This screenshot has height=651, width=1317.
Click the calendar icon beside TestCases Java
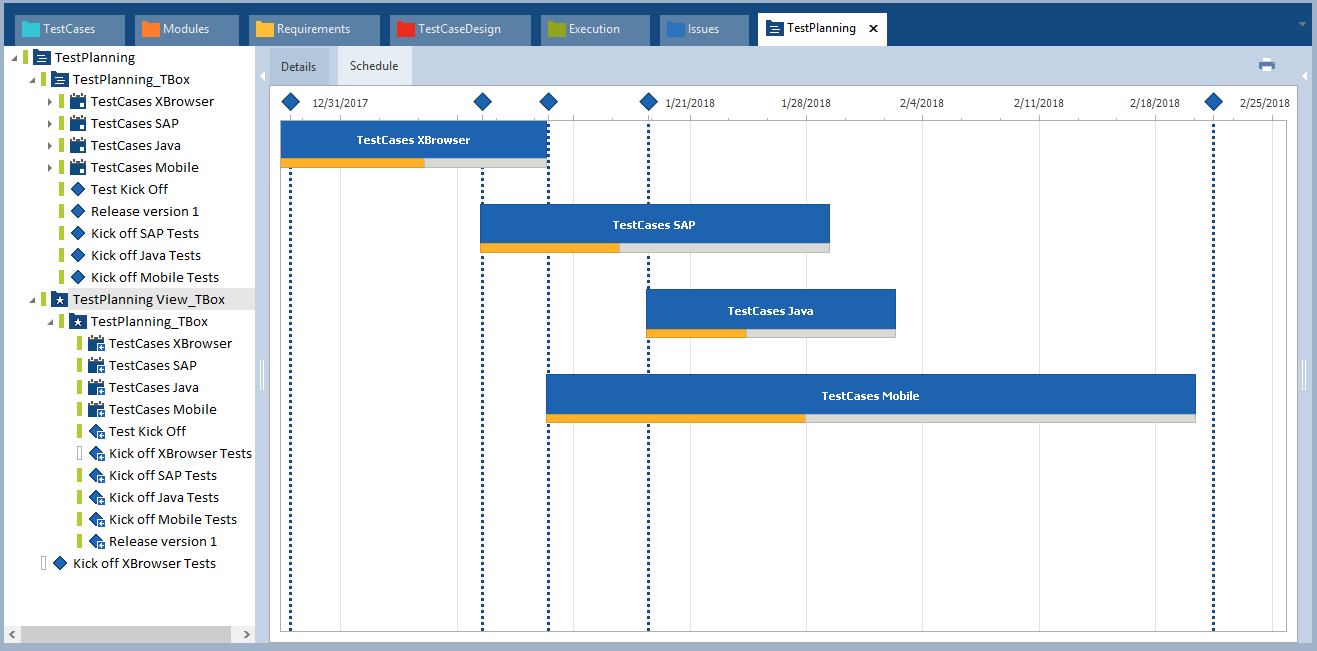click(x=77, y=146)
